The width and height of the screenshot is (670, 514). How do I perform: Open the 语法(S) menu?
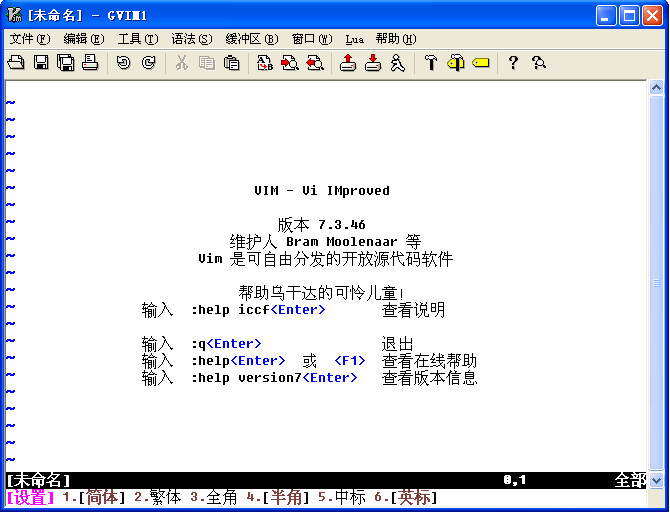[191, 39]
